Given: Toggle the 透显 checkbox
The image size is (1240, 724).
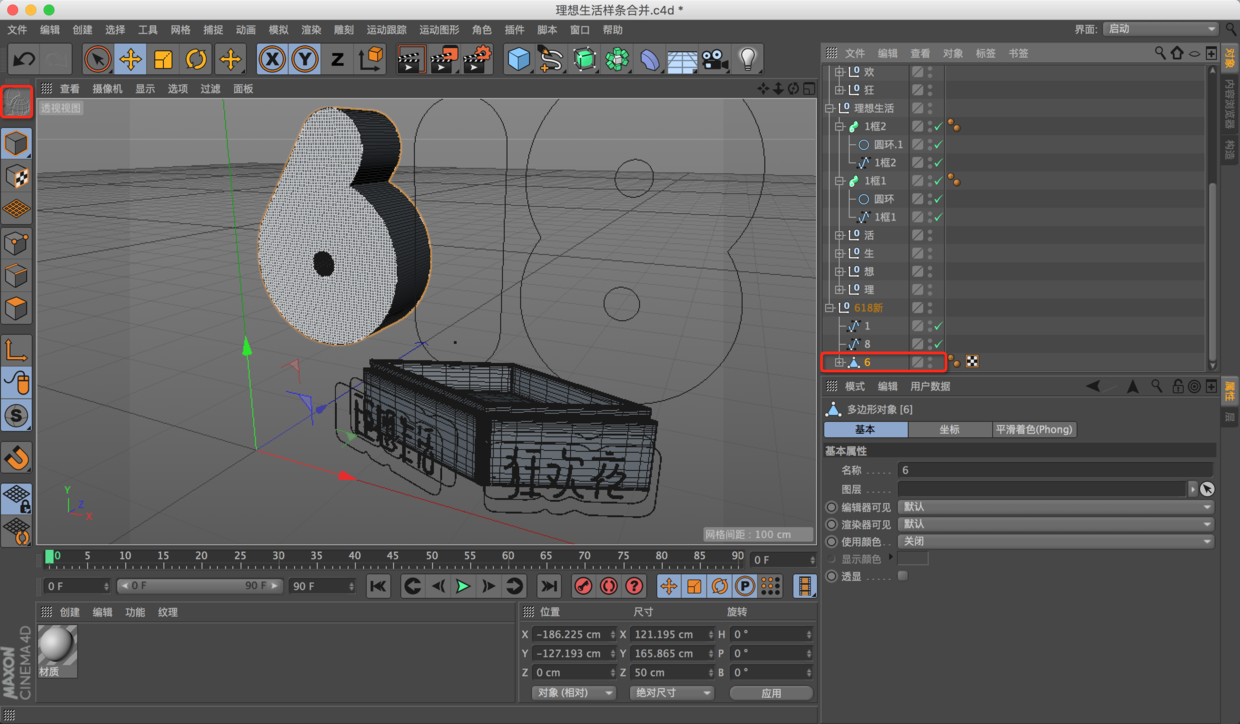Looking at the screenshot, I should [903, 576].
